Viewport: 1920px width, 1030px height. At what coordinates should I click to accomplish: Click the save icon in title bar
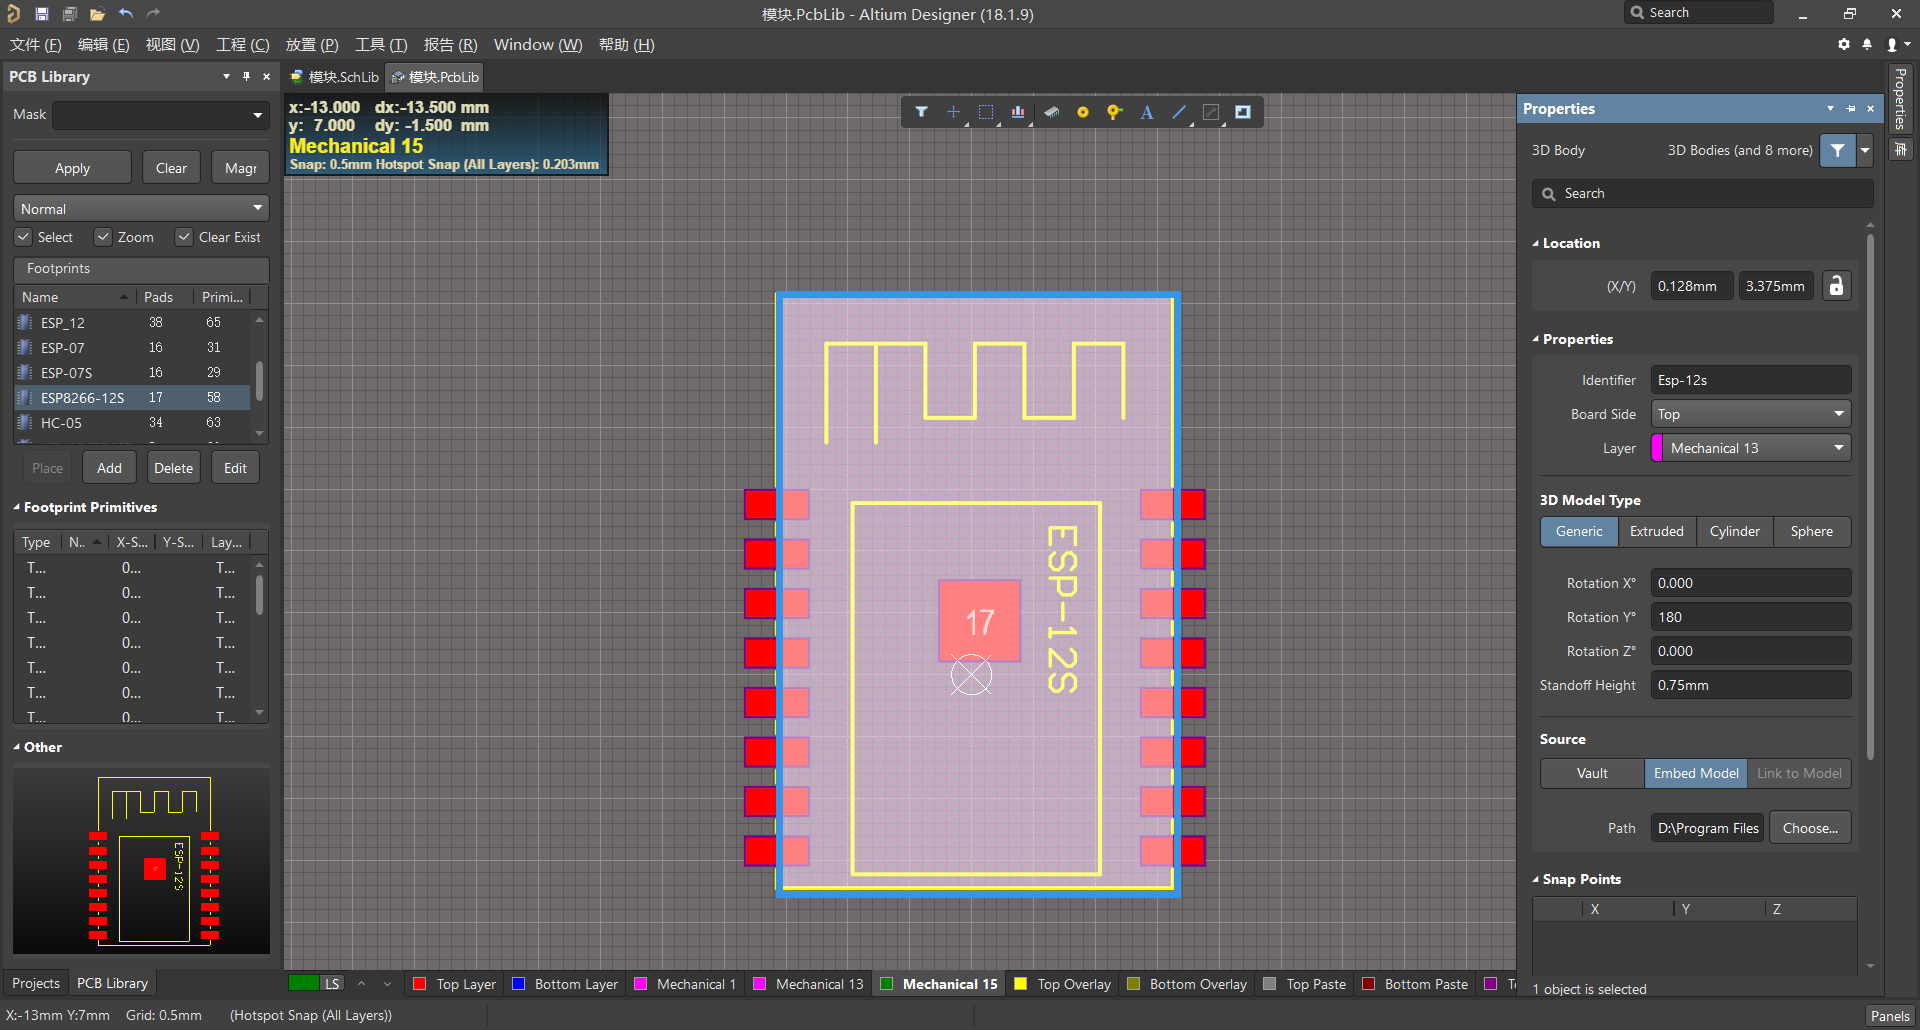coord(42,14)
